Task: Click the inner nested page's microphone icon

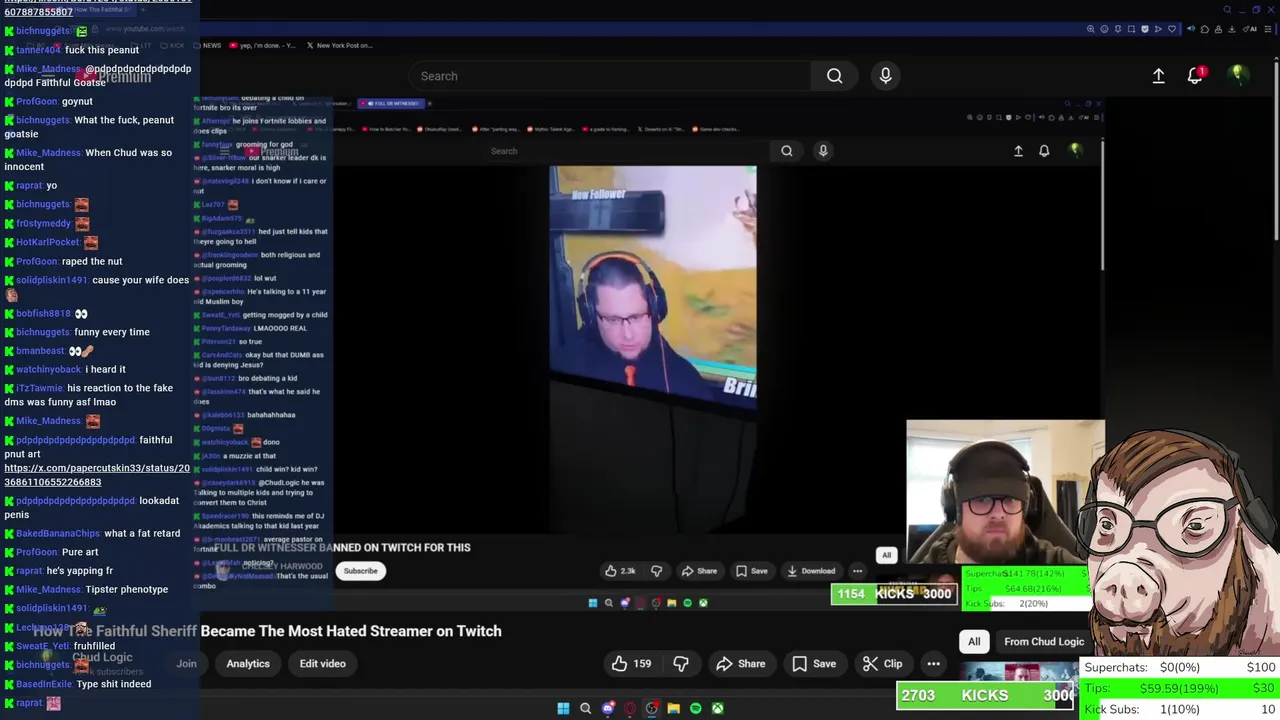Action: [x=823, y=151]
